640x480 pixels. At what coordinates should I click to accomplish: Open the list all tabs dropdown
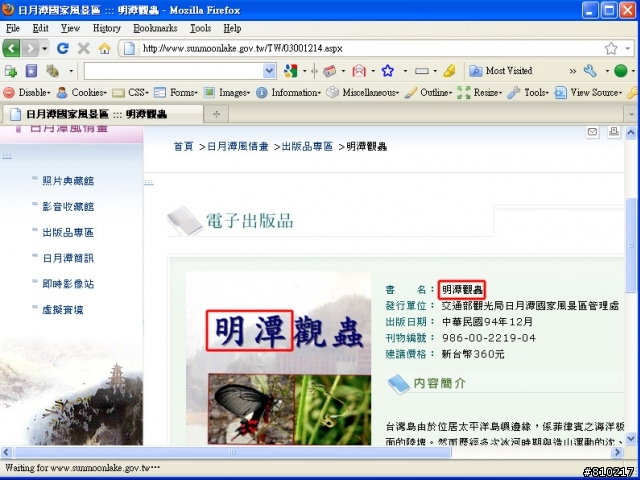(x=631, y=115)
